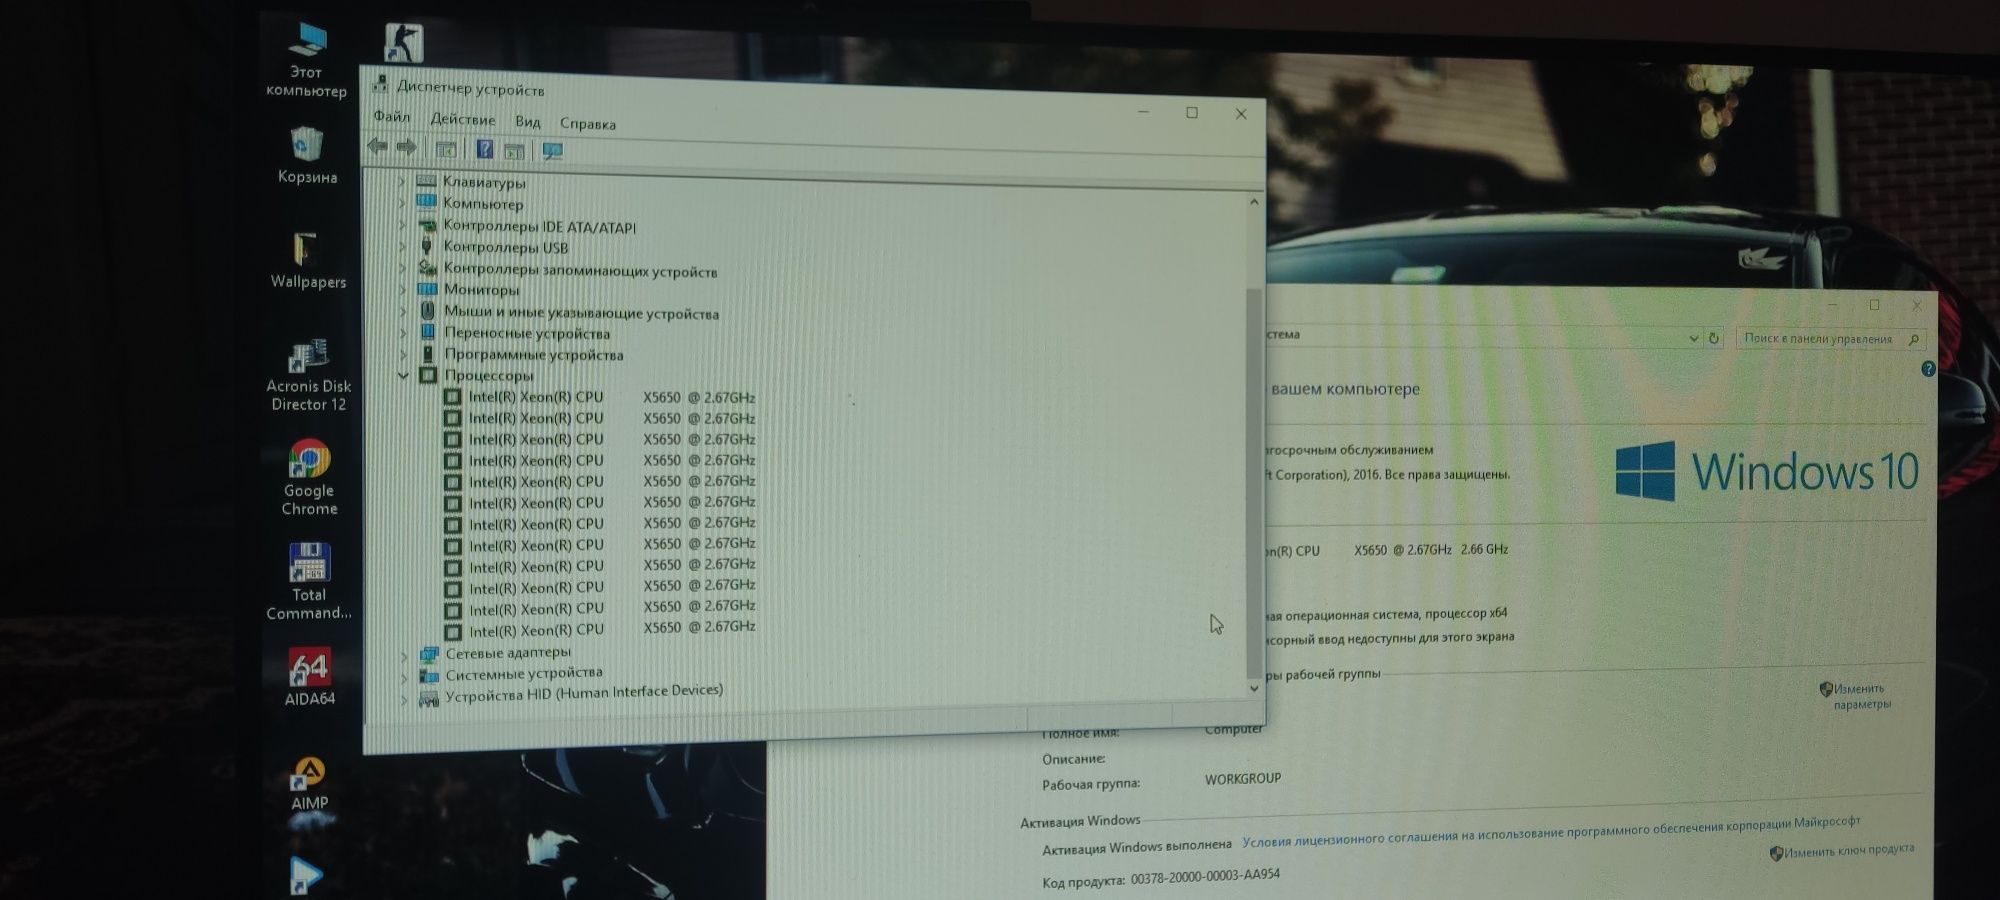Open the File (Файл) menu
The height and width of the screenshot is (900, 2000).
point(392,116)
